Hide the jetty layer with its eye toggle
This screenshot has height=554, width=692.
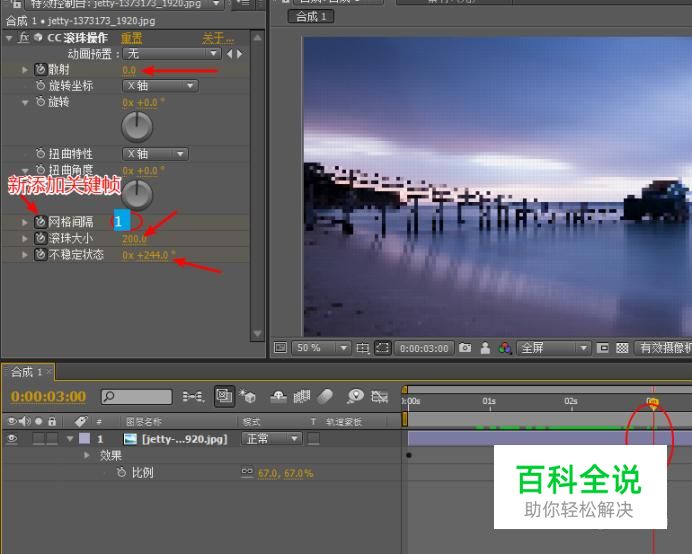coord(12,438)
